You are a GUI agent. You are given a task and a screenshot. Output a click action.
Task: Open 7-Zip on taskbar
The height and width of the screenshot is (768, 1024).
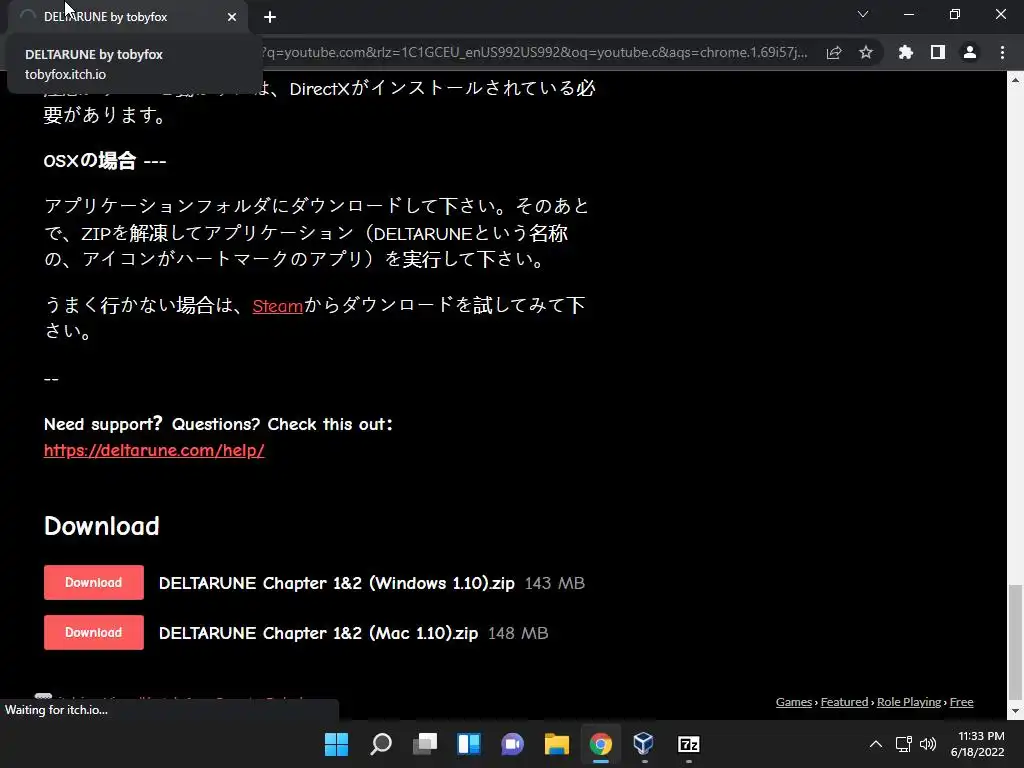[x=689, y=744]
